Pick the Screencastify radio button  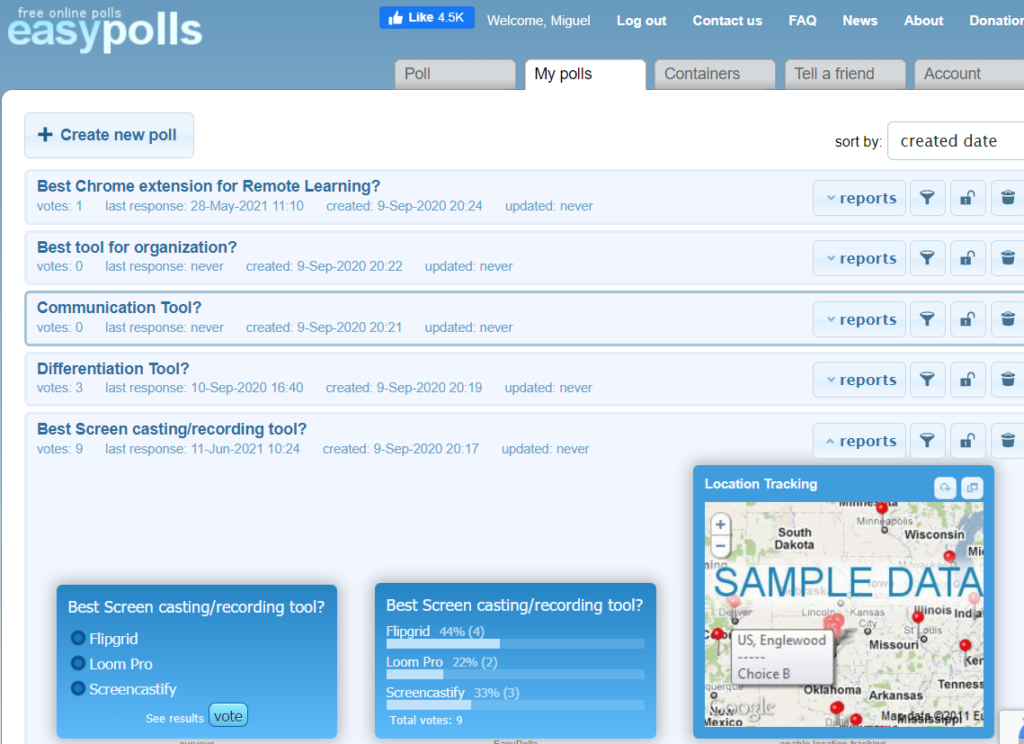(x=79, y=689)
